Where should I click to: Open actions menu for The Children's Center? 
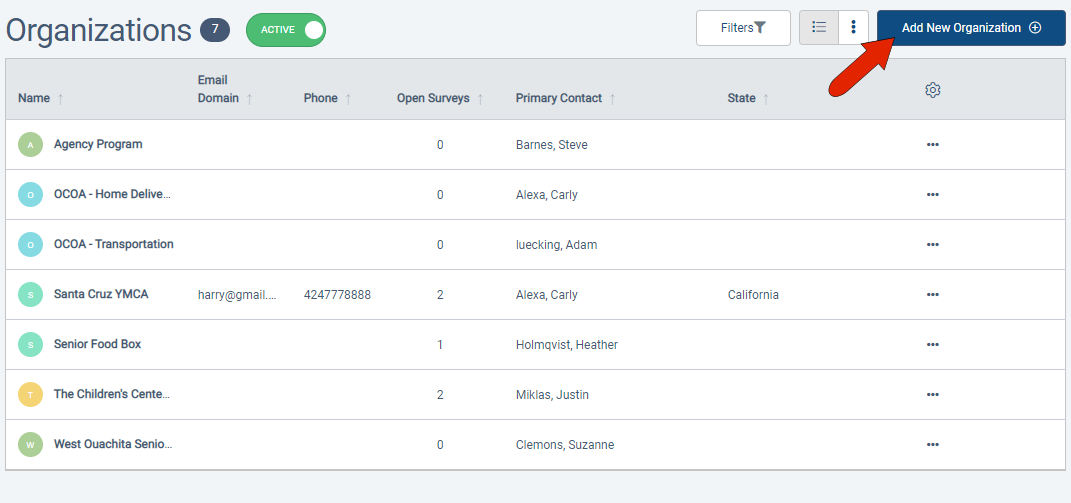(x=933, y=395)
